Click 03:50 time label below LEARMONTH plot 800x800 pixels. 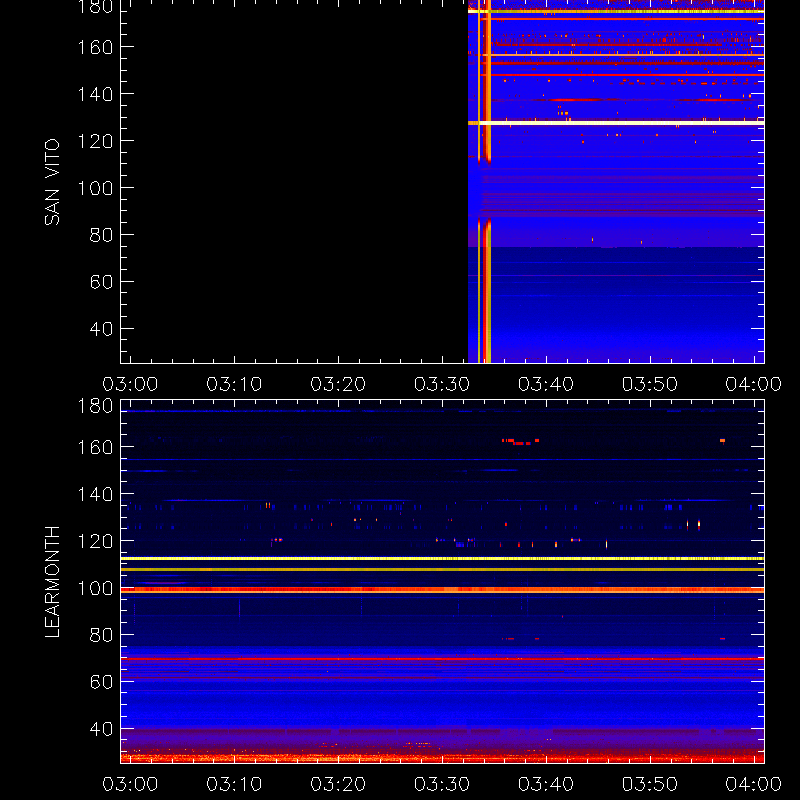650,784
